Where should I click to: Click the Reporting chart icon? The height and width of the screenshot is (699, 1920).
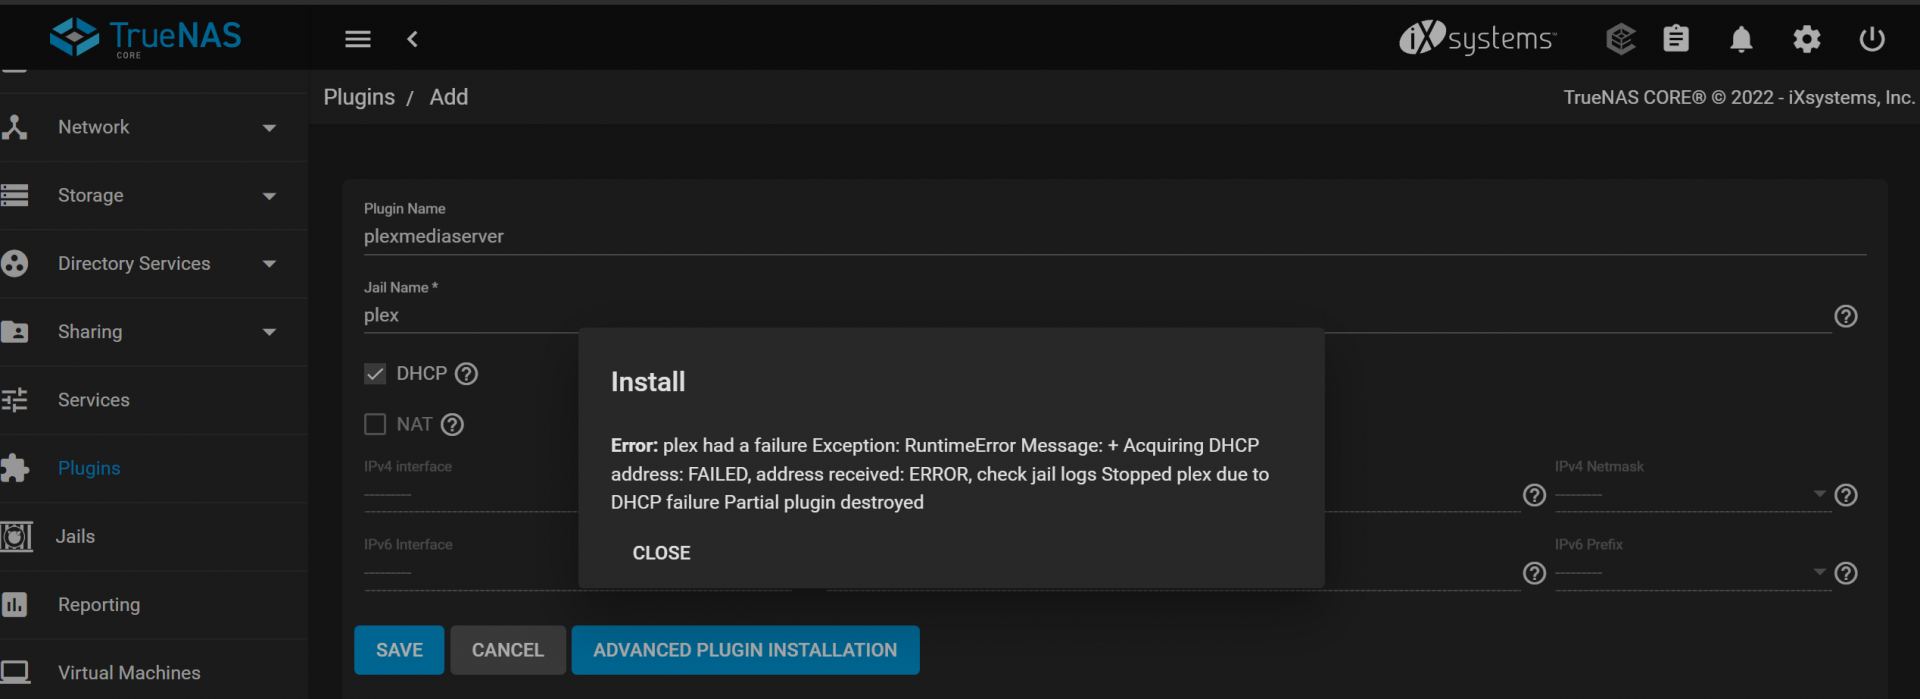[x=14, y=604]
